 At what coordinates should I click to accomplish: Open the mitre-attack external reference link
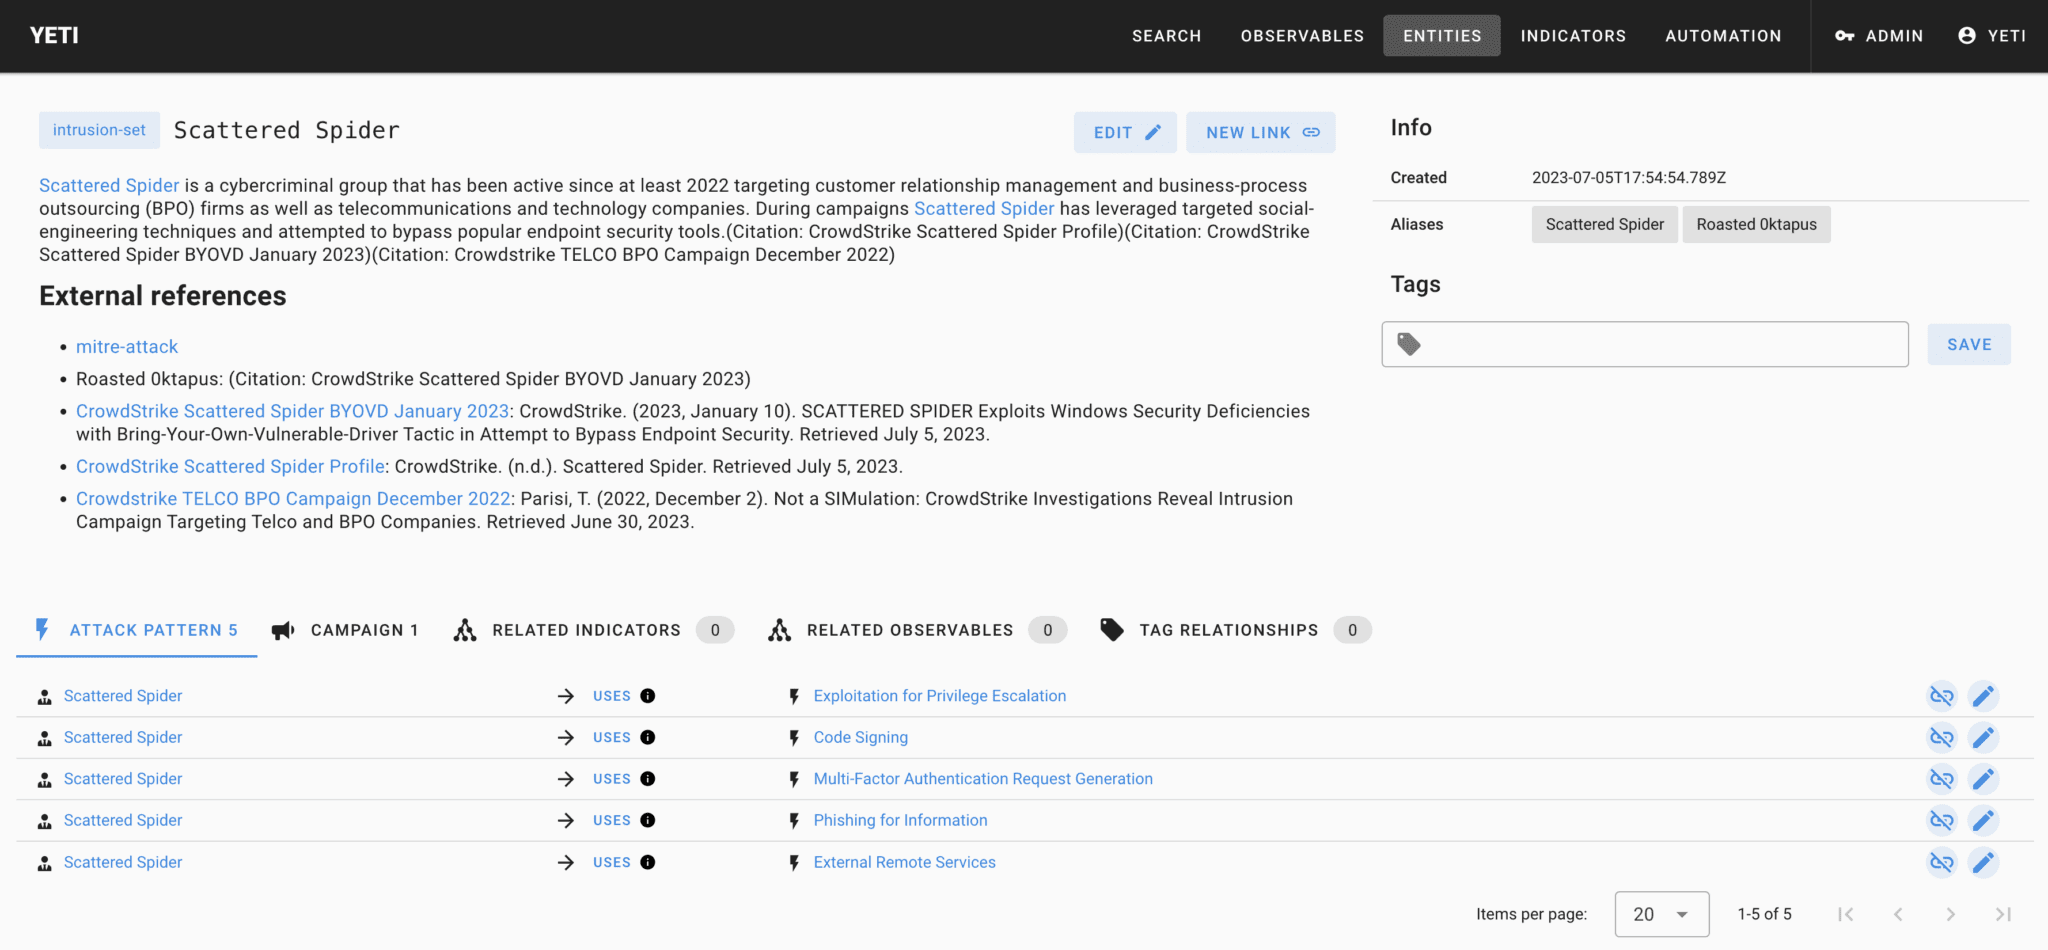pyautogui.click(x=126, y=346)
